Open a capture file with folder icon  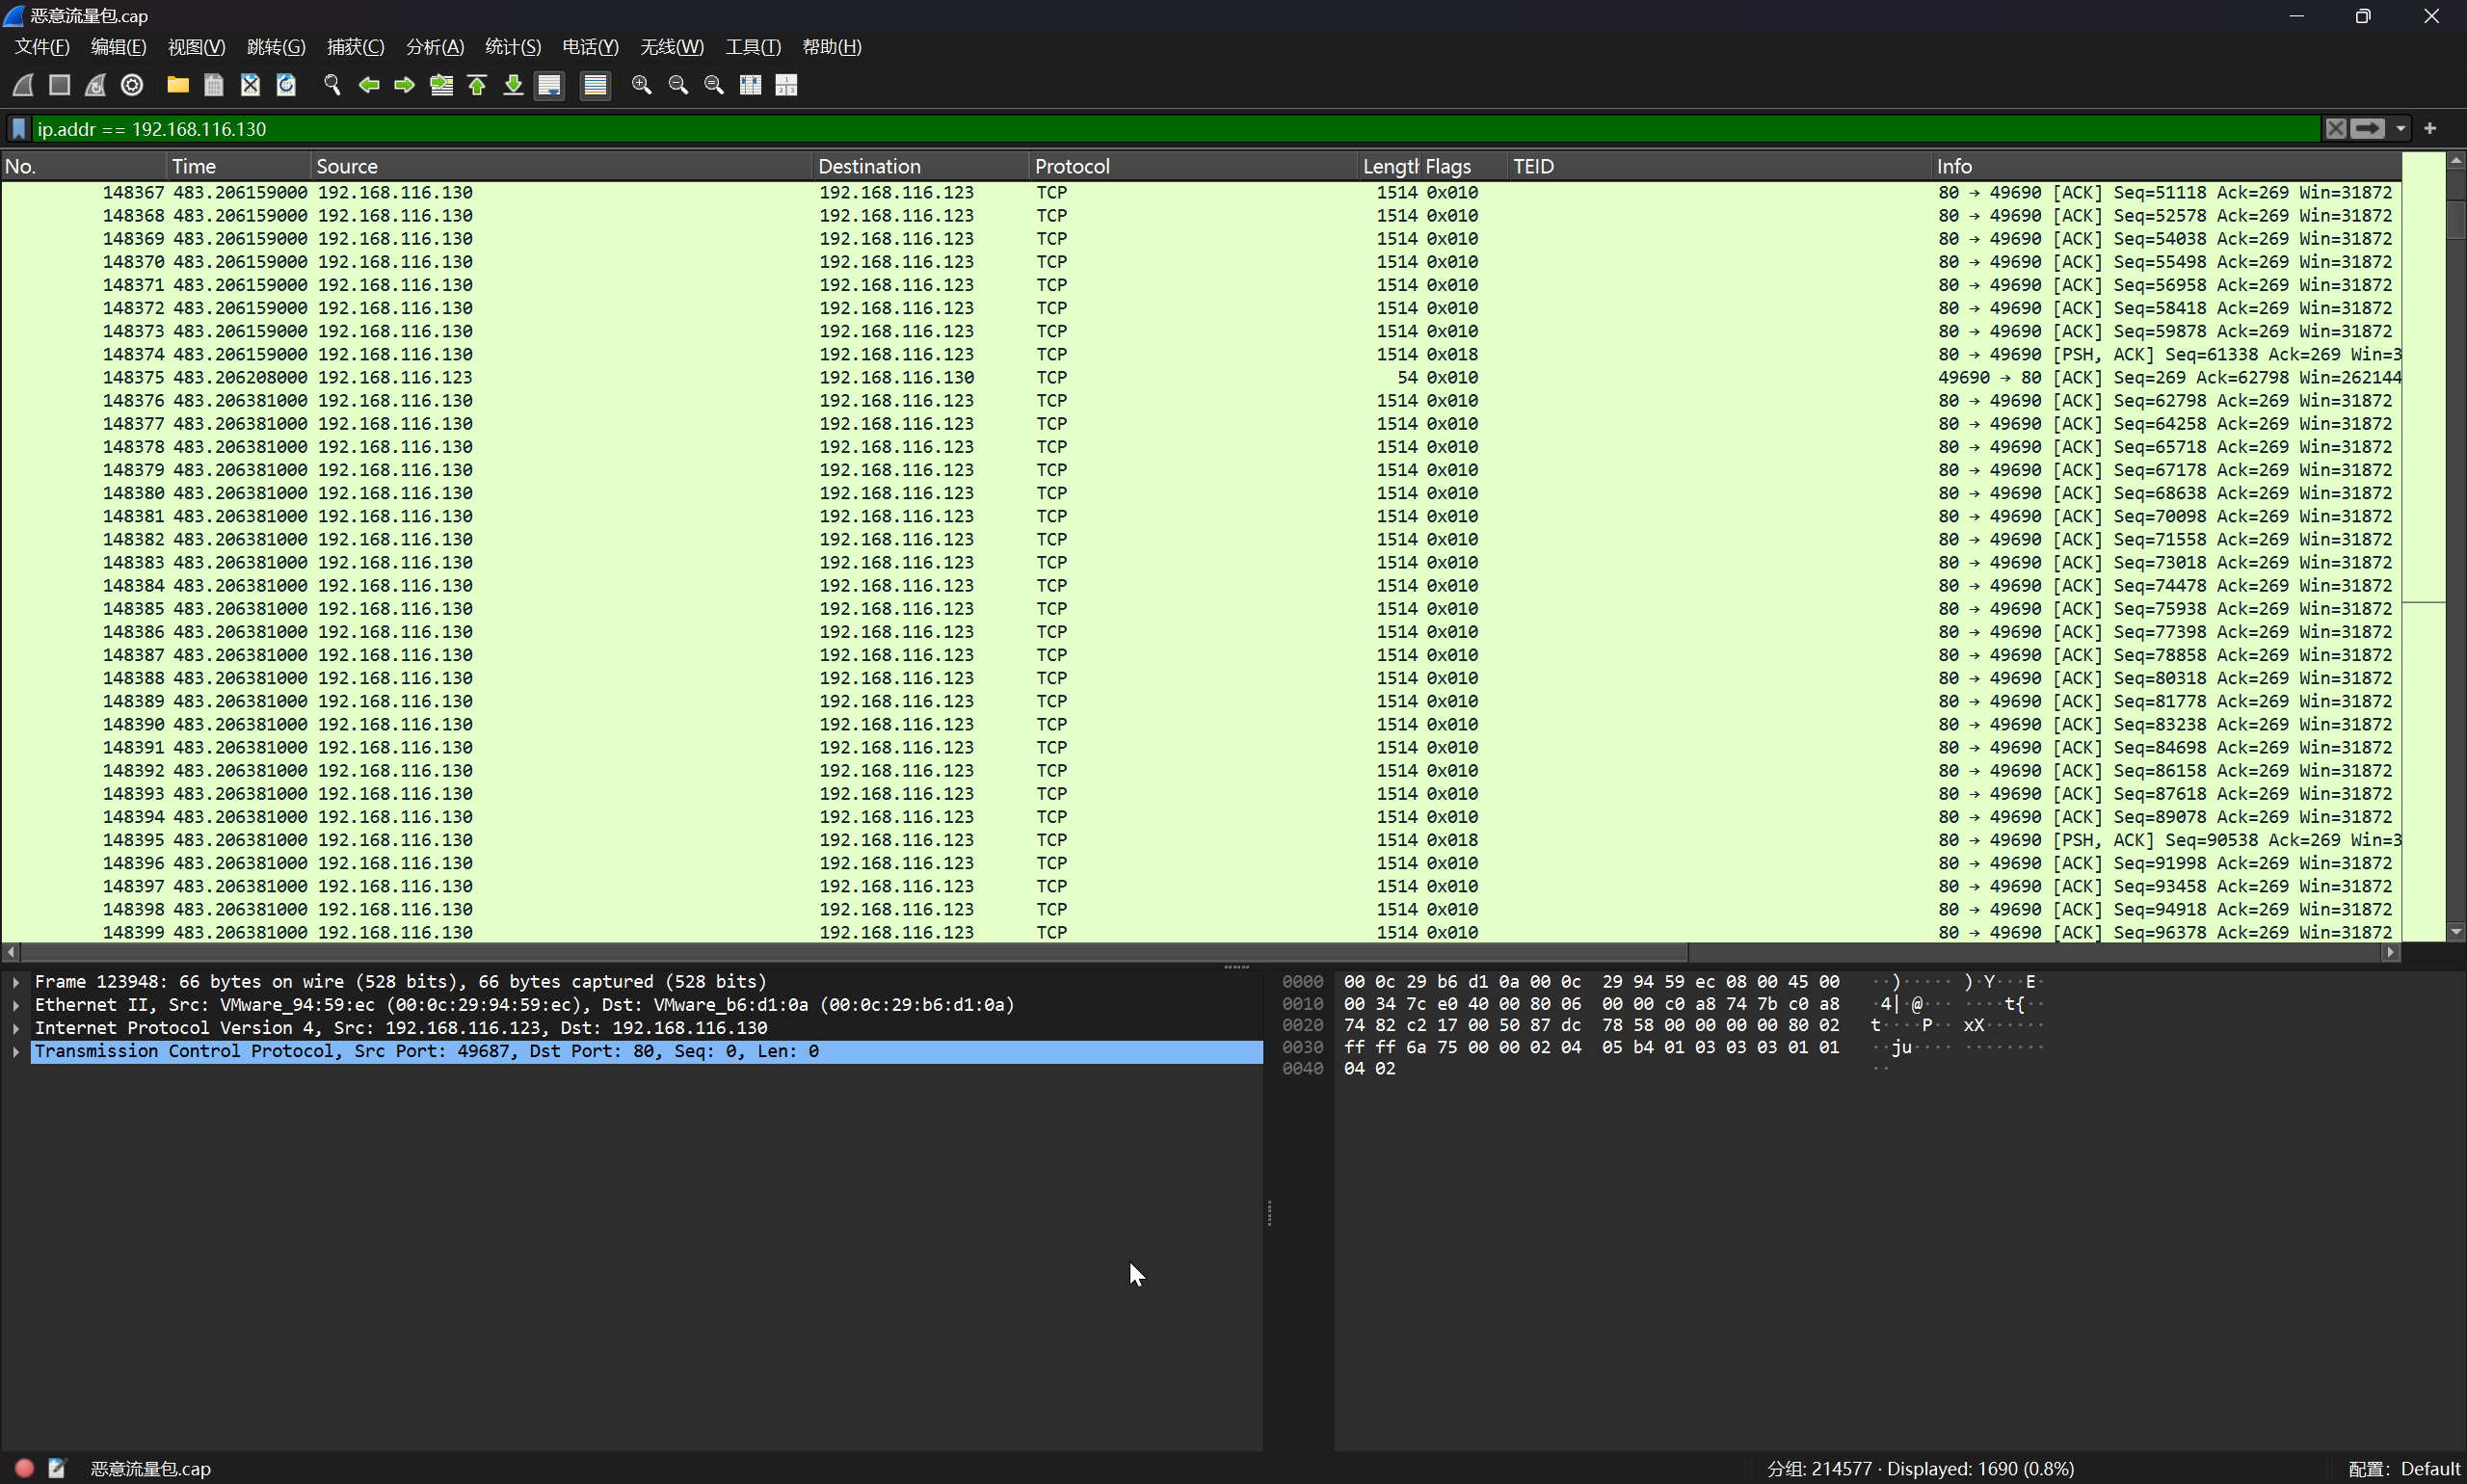tap(178, 85)
